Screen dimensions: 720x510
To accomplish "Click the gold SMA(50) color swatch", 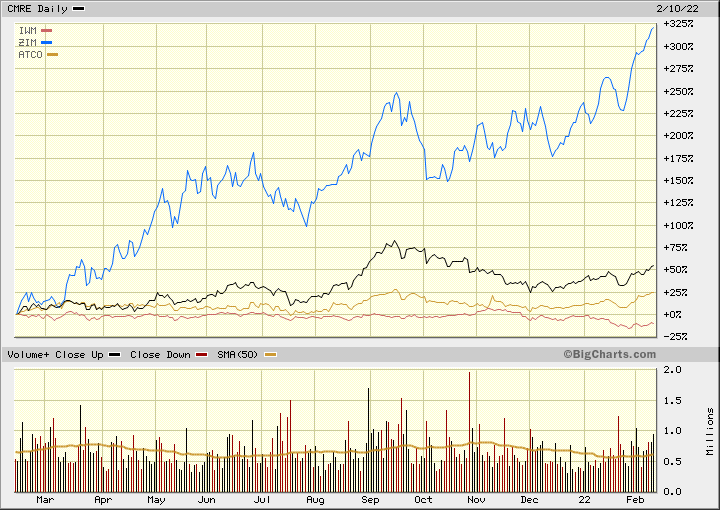I will tap(270, 354).
